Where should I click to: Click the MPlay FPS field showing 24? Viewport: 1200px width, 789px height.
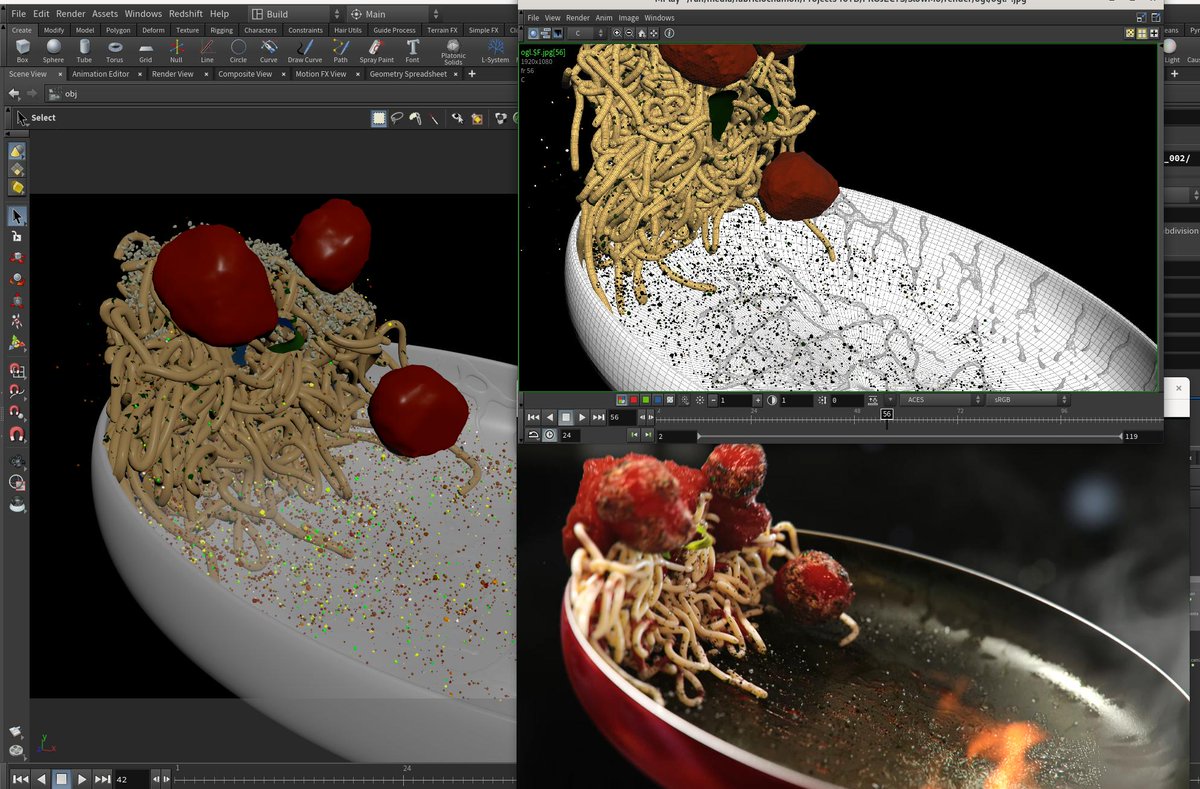[572, 435]
